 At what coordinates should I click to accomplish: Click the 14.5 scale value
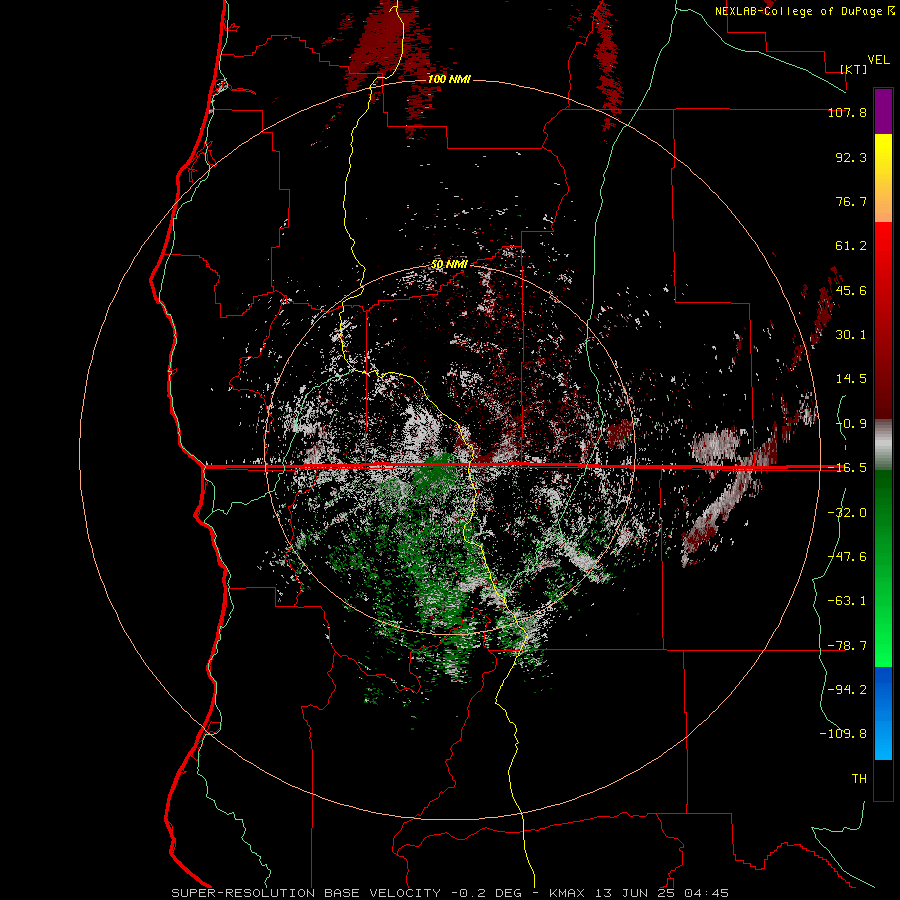click(851, 379)
